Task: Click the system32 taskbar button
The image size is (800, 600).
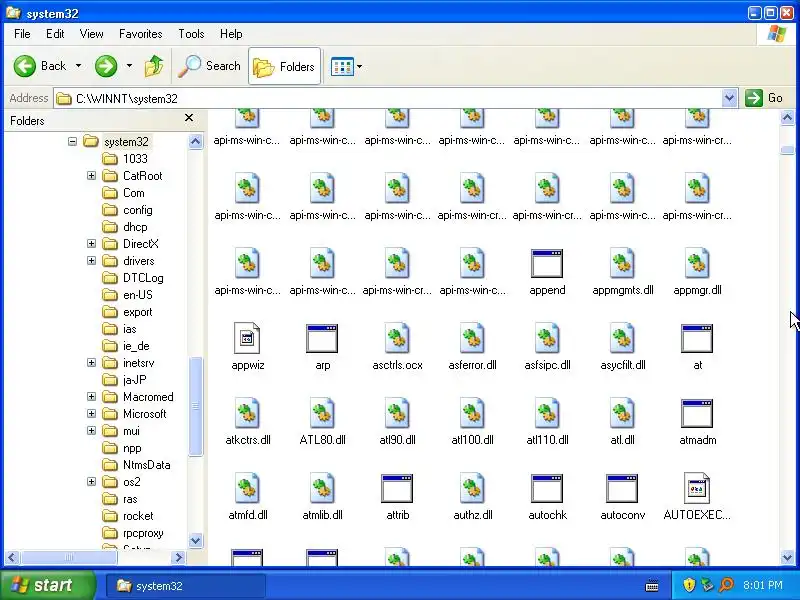Action: [x=185, y=586]
